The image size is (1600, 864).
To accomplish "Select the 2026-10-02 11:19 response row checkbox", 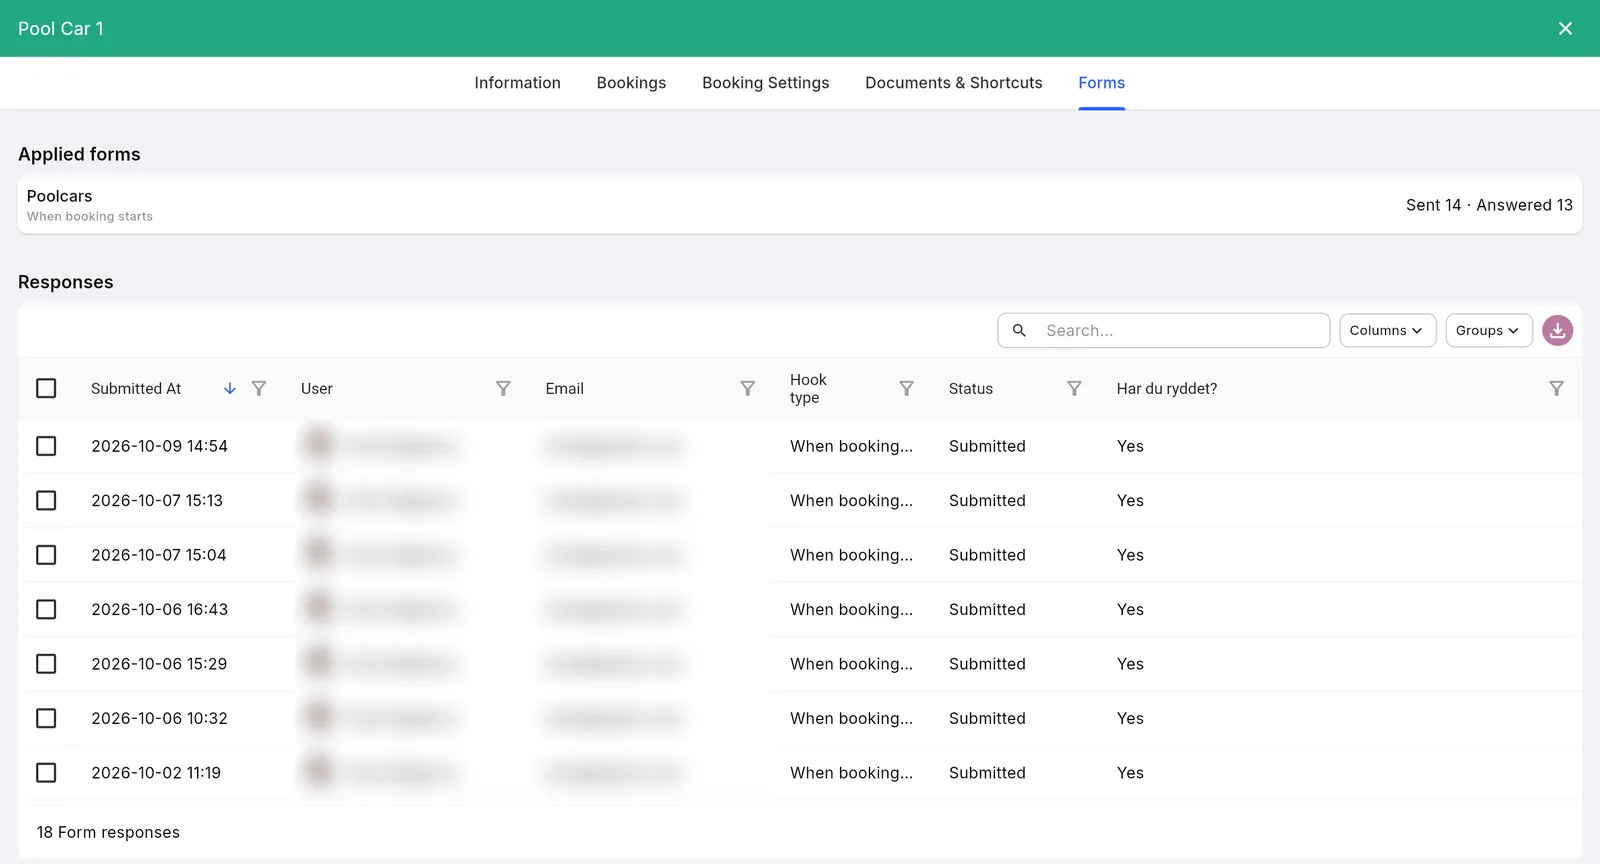I will [46, 773].
